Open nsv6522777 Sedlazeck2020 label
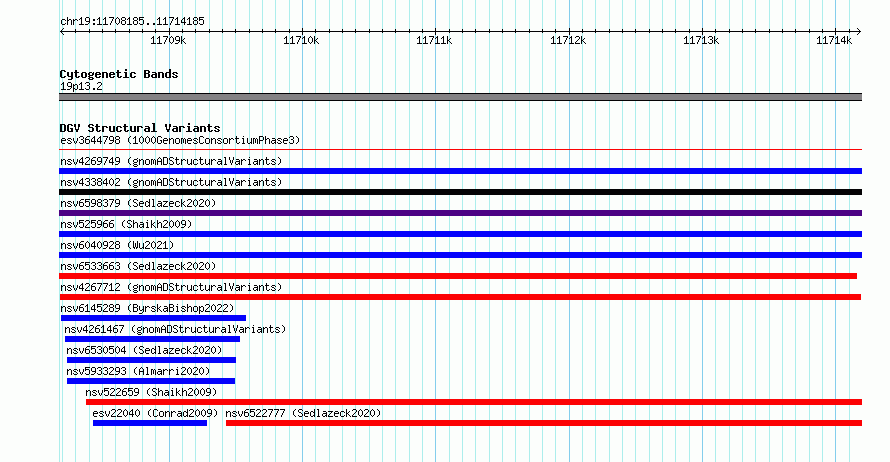 point(303,413)
